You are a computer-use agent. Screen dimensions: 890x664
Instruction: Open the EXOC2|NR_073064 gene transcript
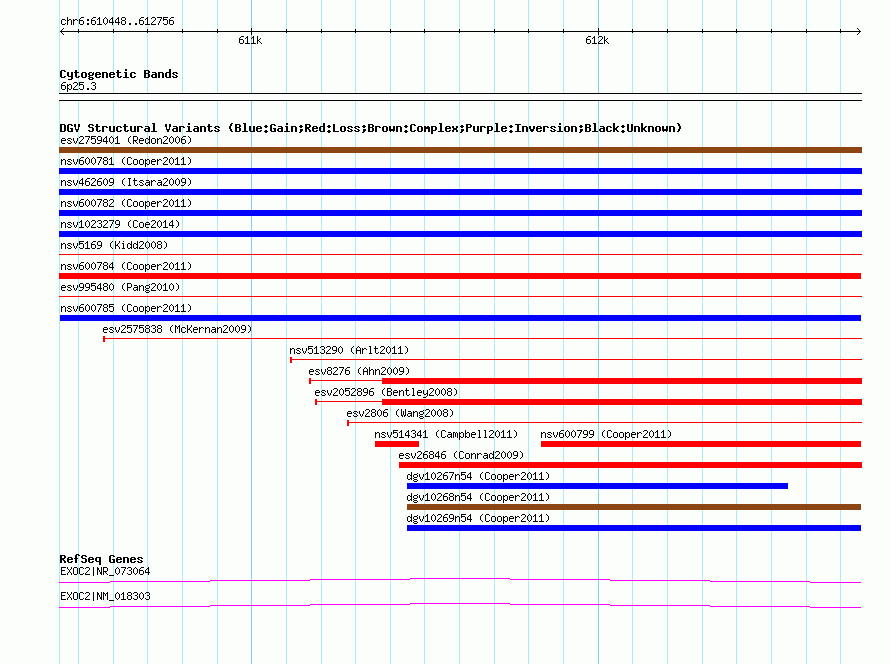pyautogui.click(x=105, y=571)
